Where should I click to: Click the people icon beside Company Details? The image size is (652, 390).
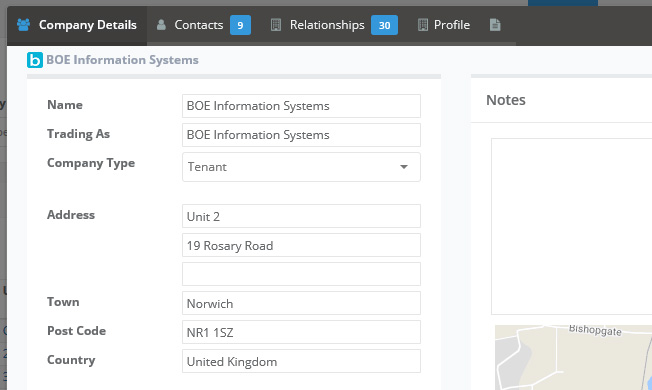point(23,25)
